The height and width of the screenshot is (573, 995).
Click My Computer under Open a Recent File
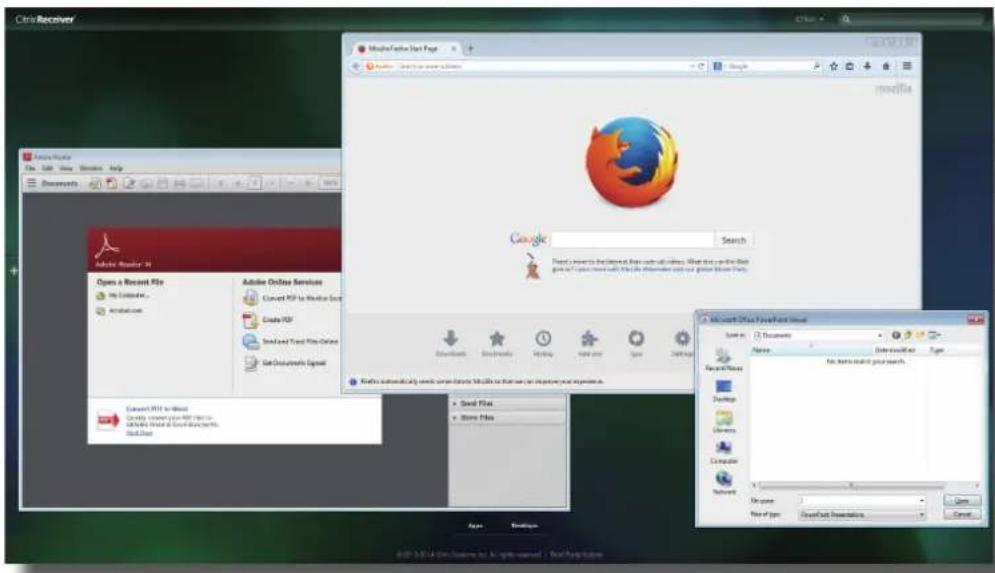(x=122, y=296)
